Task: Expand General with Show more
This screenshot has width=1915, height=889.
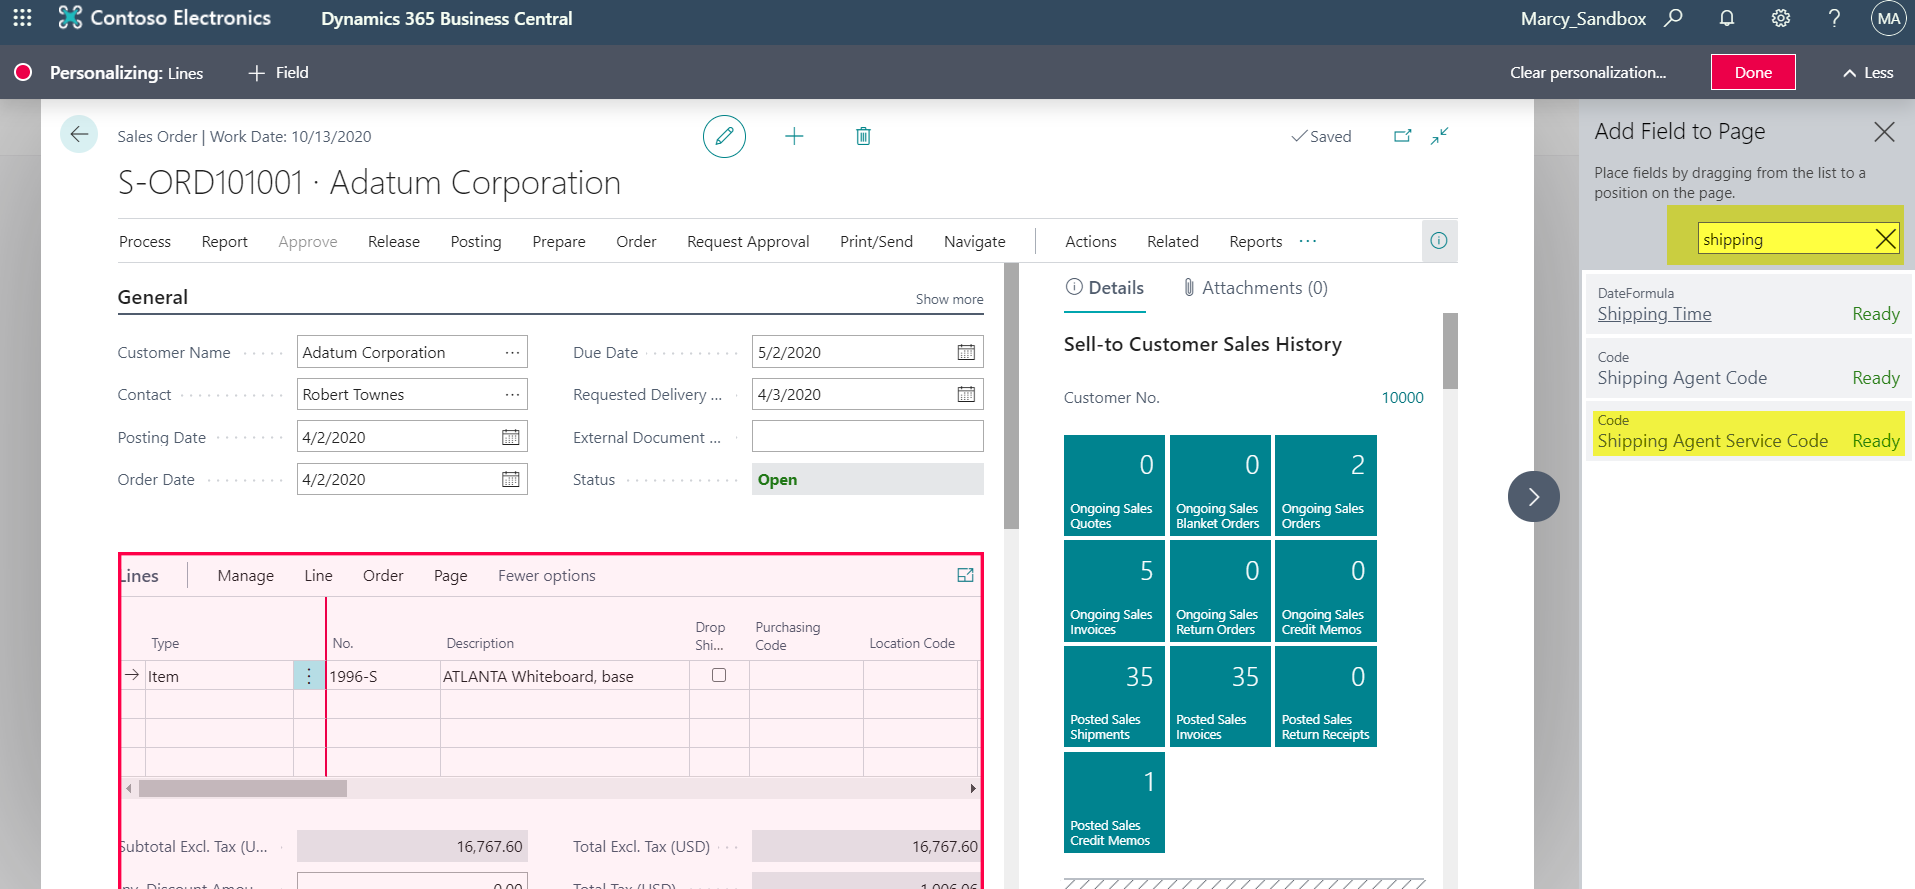Action: click(x=949, y=299)
